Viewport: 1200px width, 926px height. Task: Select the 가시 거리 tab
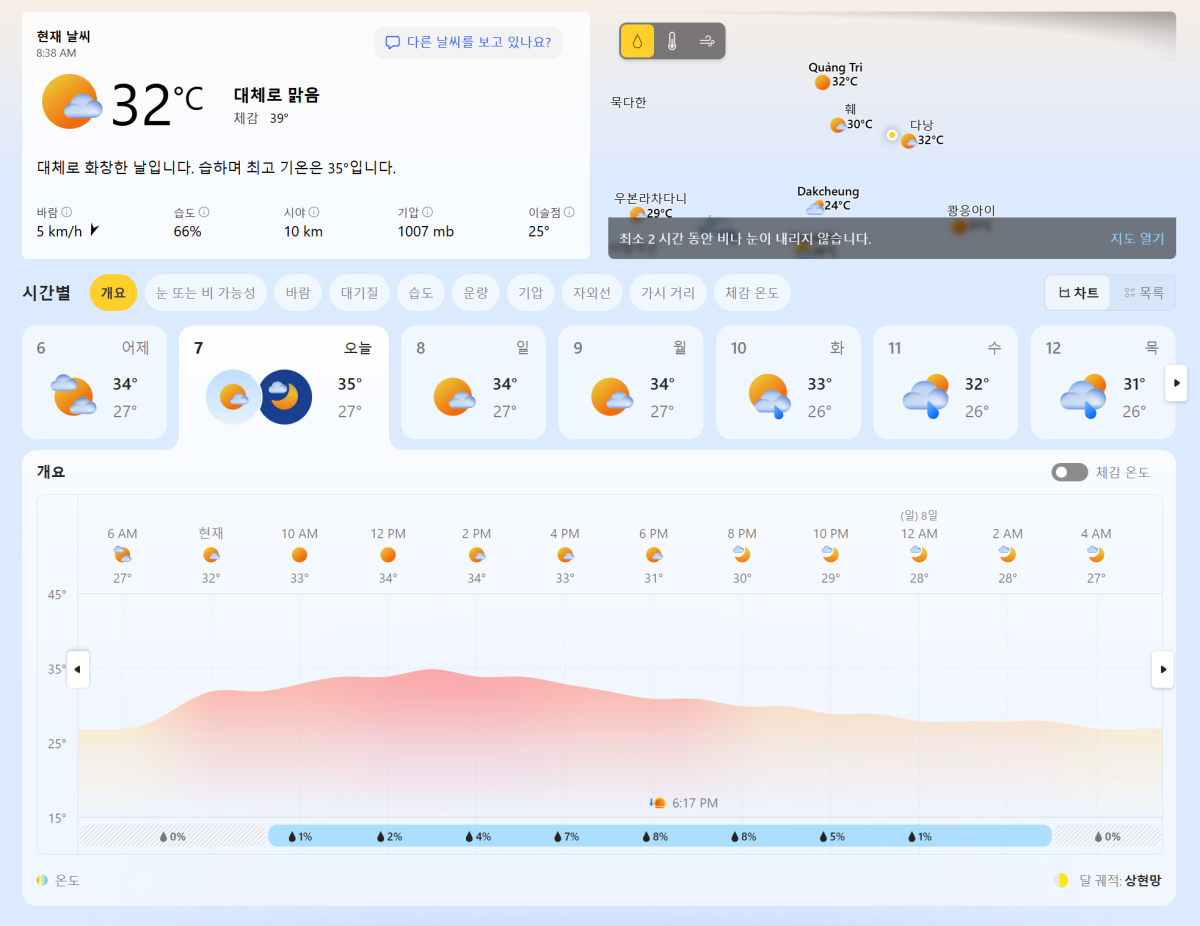pos(668,293)
